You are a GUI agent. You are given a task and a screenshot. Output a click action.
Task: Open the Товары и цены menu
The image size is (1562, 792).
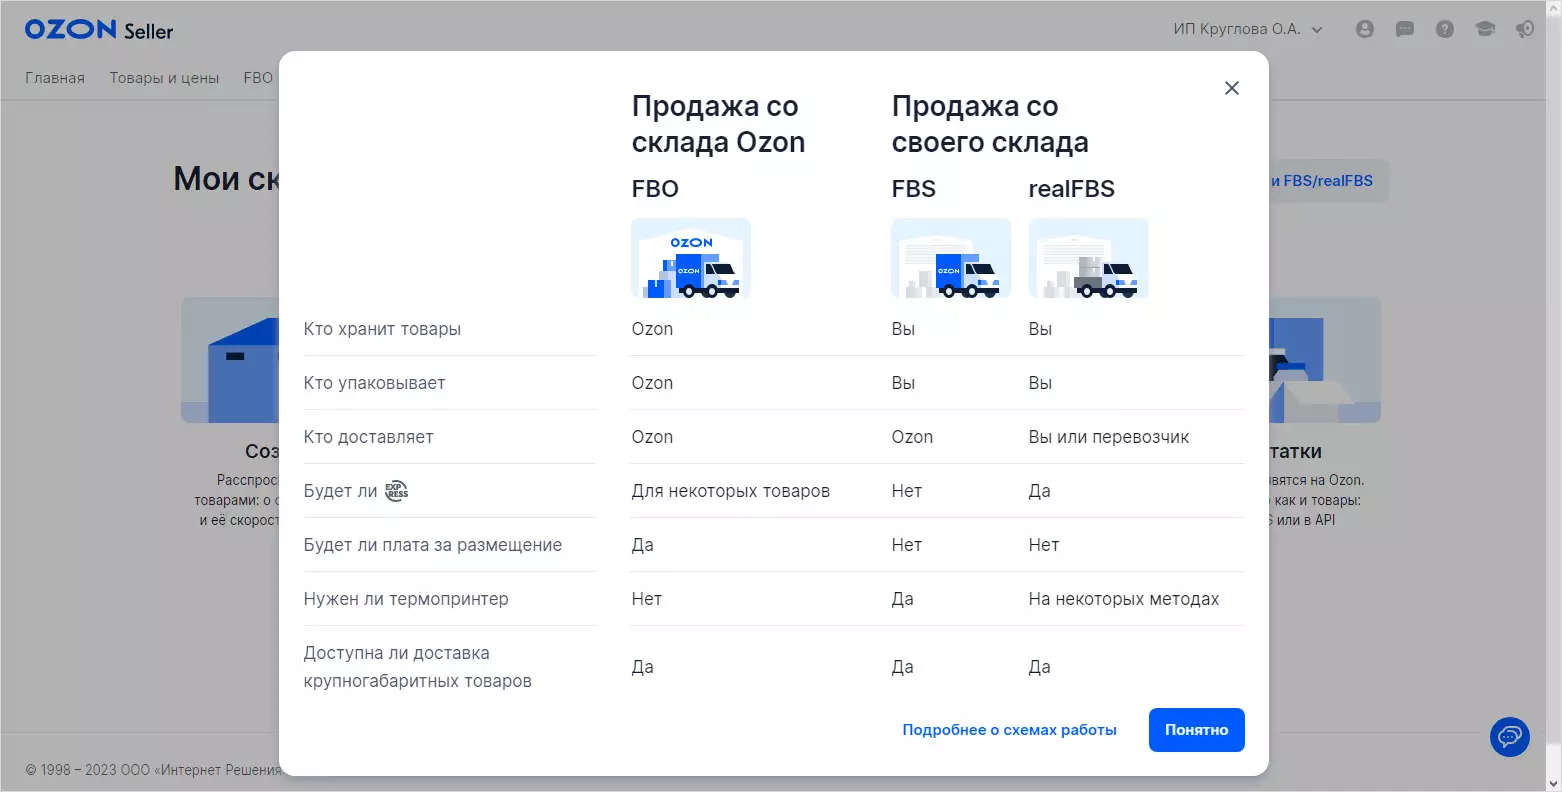pos(164,78)
